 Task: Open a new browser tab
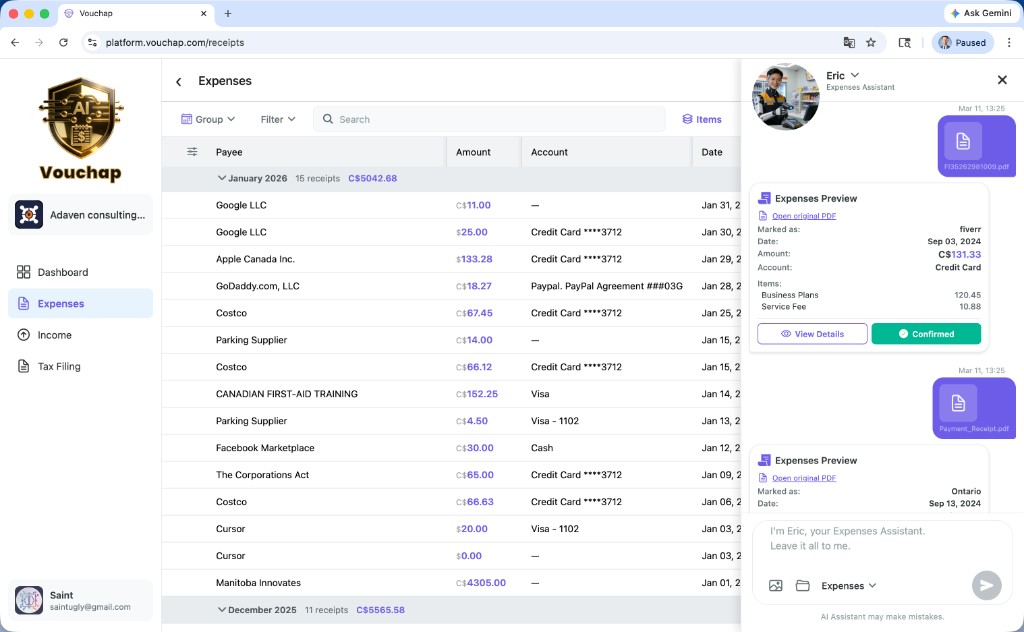click(x=228, y=13)
